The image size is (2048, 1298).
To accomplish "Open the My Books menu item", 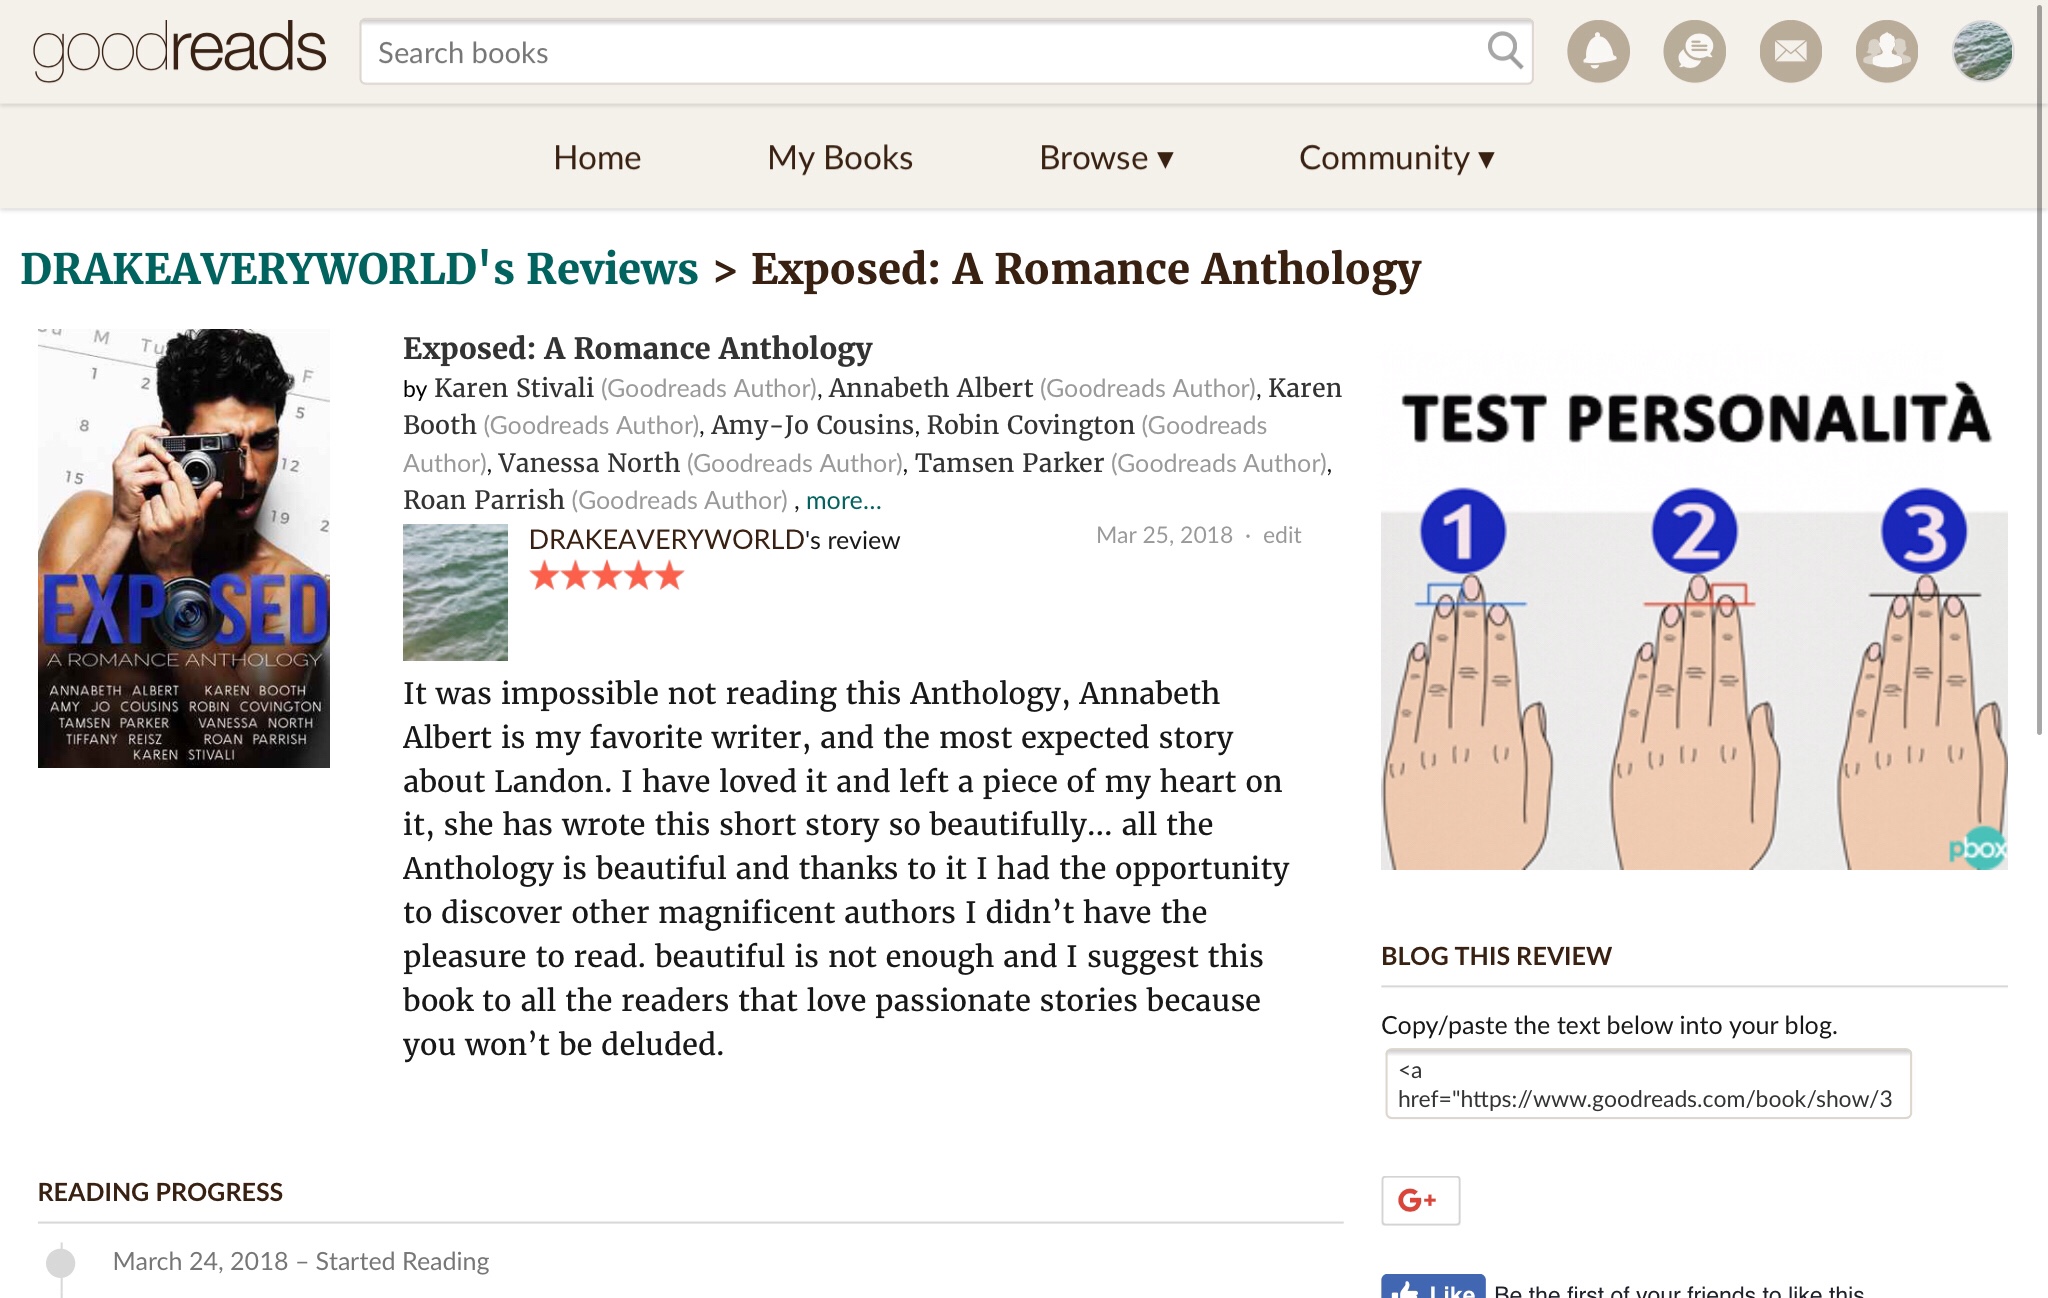I will pos(840,158).
